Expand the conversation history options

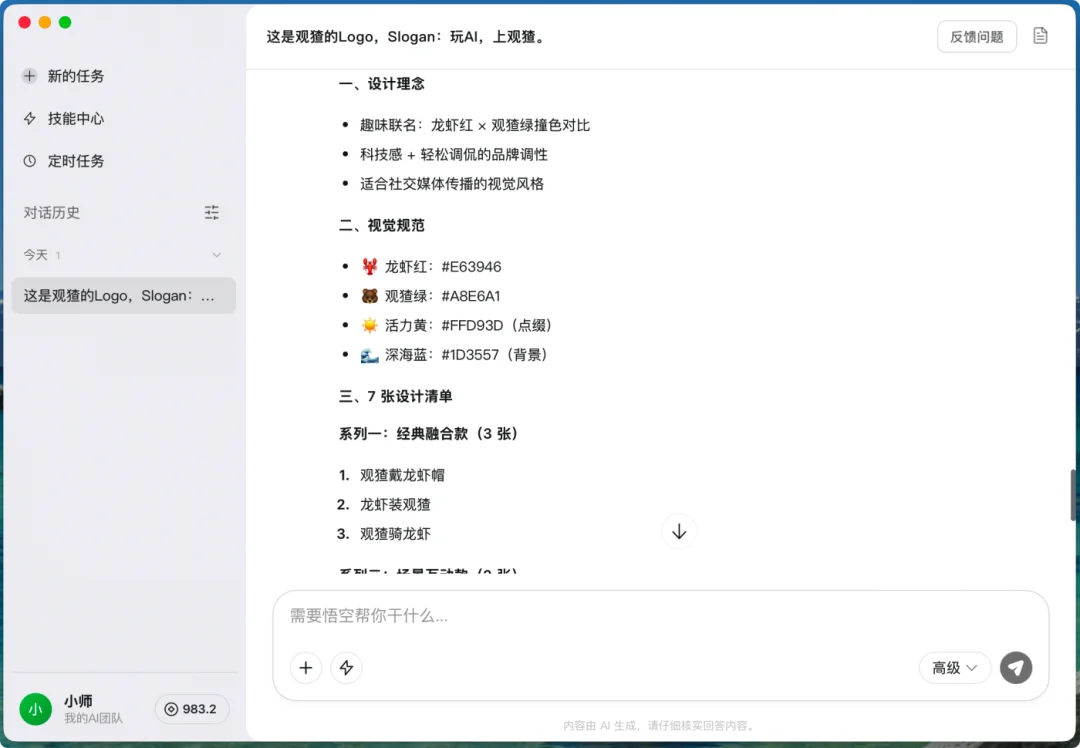pyautogui.click(x=211, y=212)
